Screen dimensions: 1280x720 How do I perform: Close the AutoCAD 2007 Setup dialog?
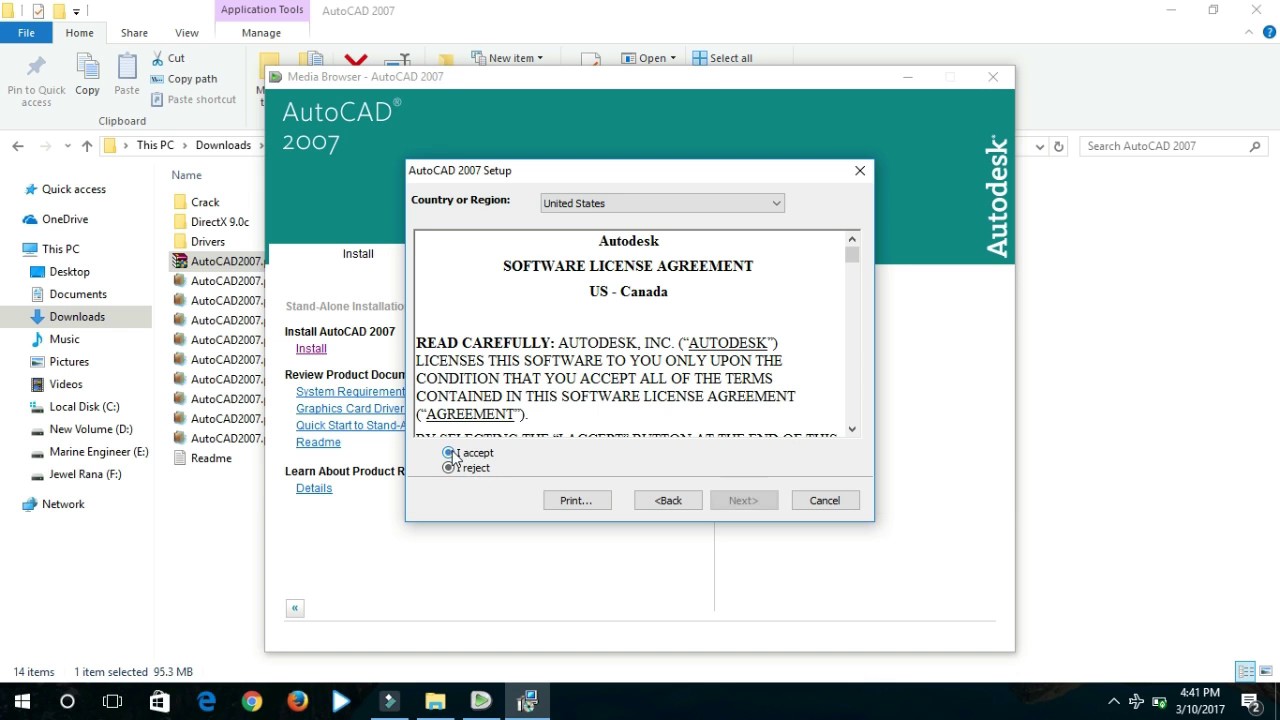[x=860, y=171]
